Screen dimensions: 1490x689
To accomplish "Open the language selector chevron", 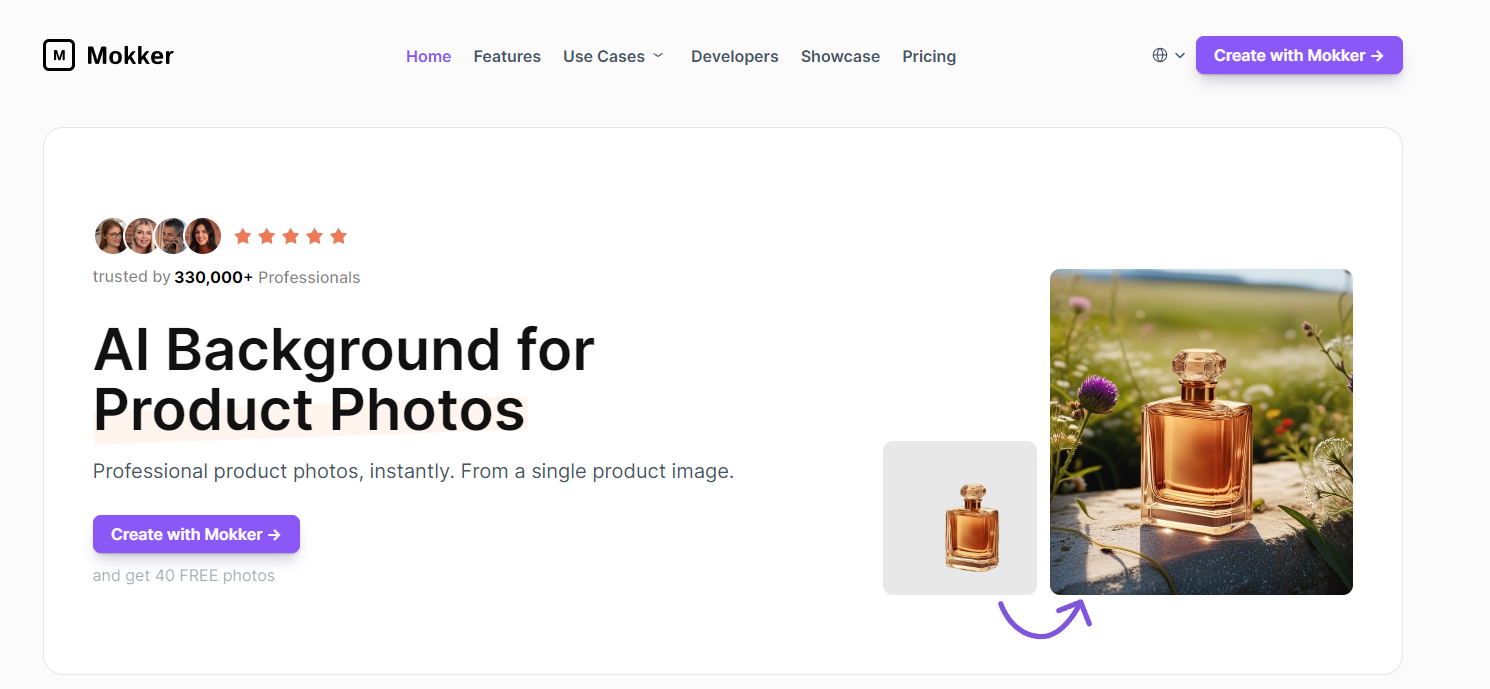I will (x=1180, y=56).
